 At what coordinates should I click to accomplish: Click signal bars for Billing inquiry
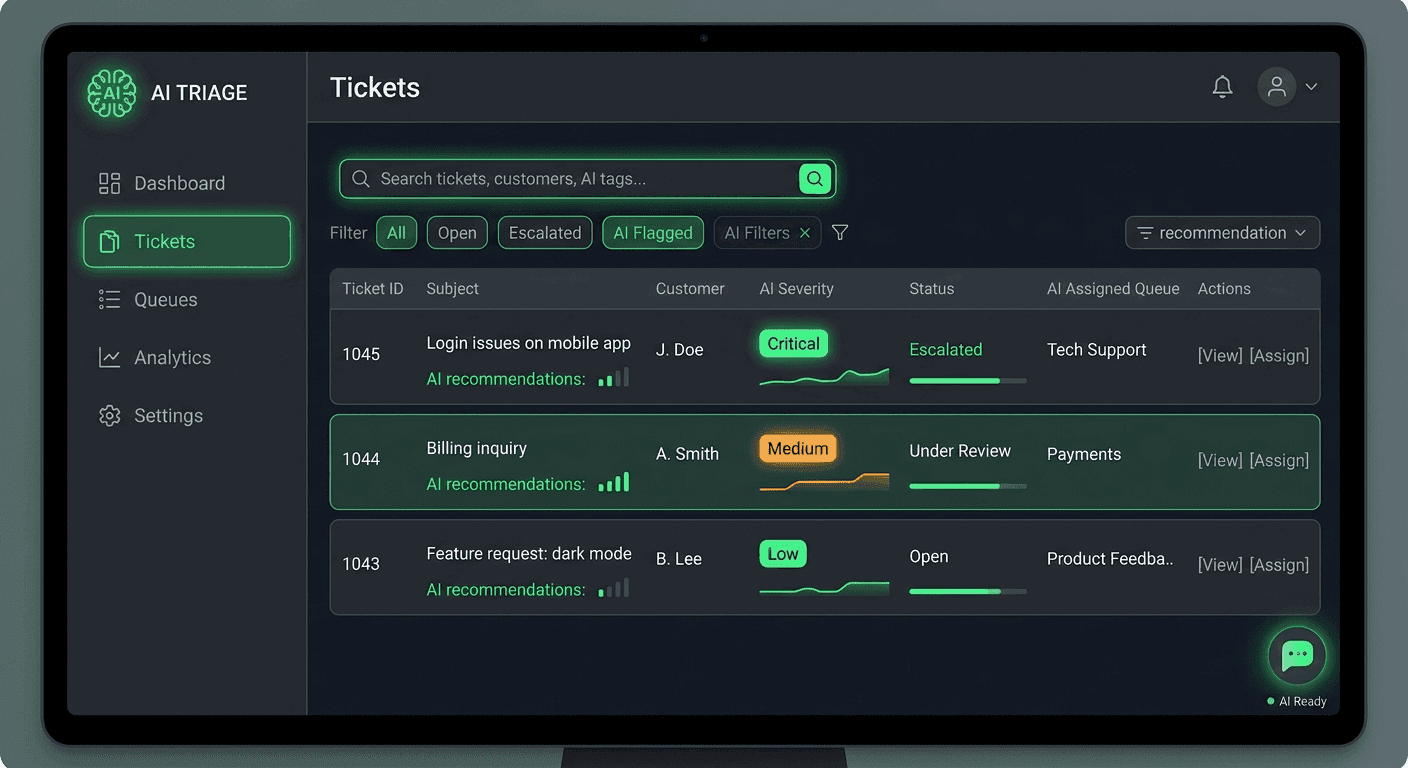(614, 483)
